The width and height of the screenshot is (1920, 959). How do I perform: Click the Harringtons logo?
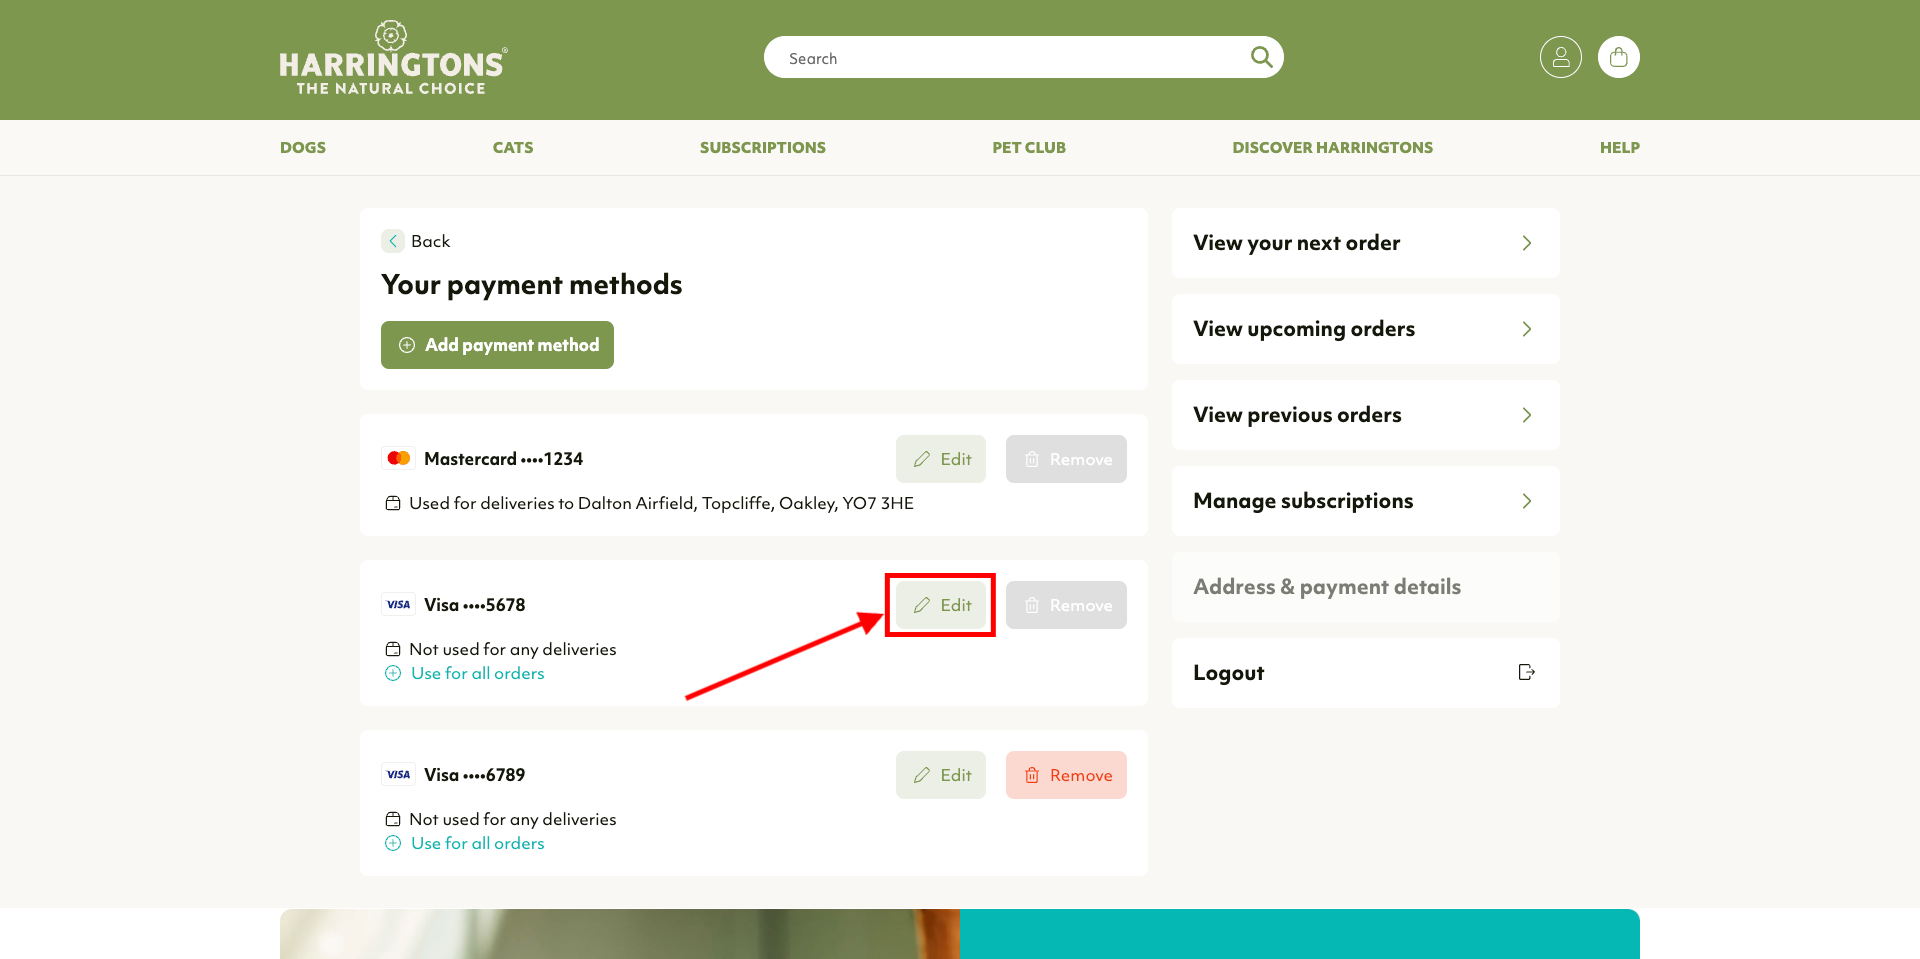coord(393,58)
